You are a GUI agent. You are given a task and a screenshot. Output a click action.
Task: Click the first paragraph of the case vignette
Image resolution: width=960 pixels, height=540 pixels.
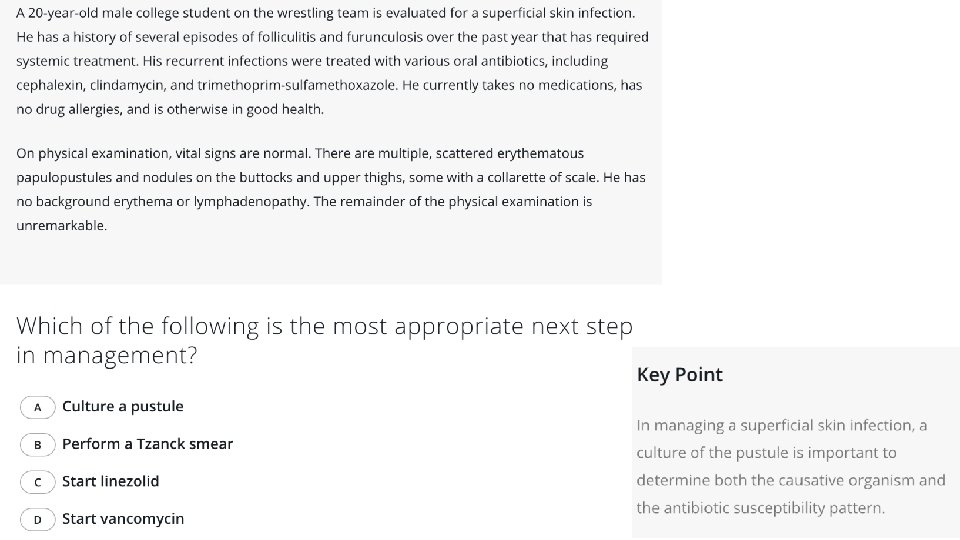click(330, 61)
